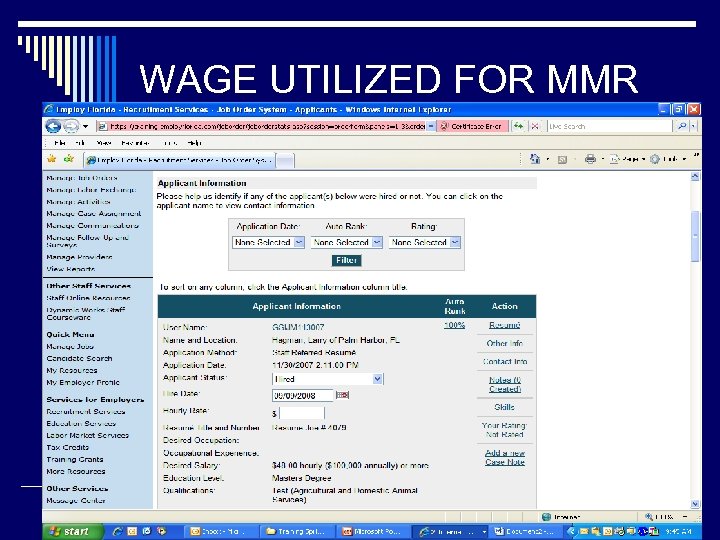Click the Feeds icon in command bar
This screenshot has width=720, height=540.
coord(562,160)
